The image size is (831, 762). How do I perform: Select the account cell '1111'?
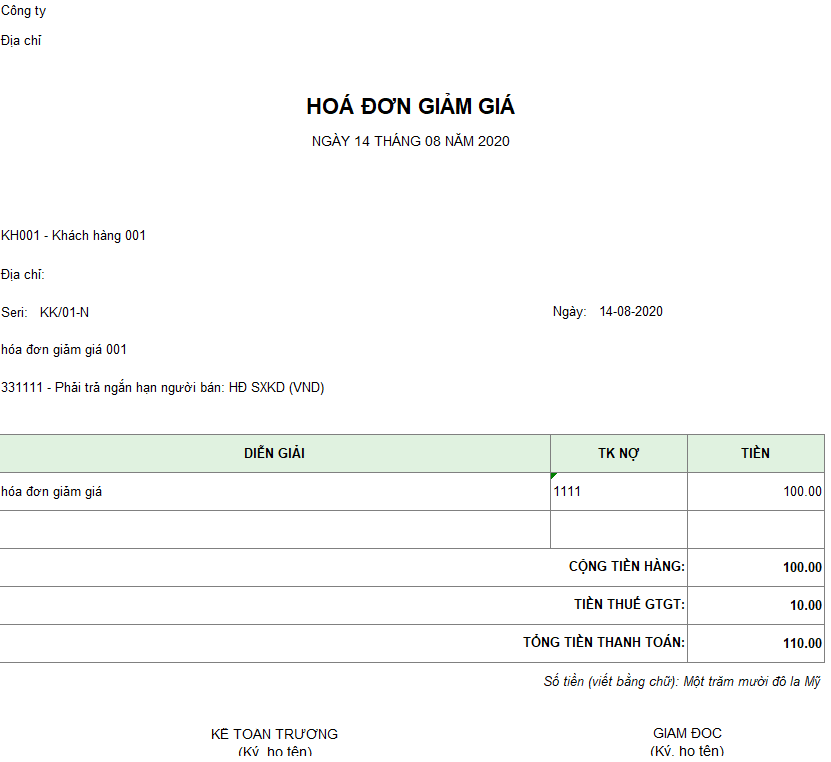pyautogui.click(x=619, y=492)
